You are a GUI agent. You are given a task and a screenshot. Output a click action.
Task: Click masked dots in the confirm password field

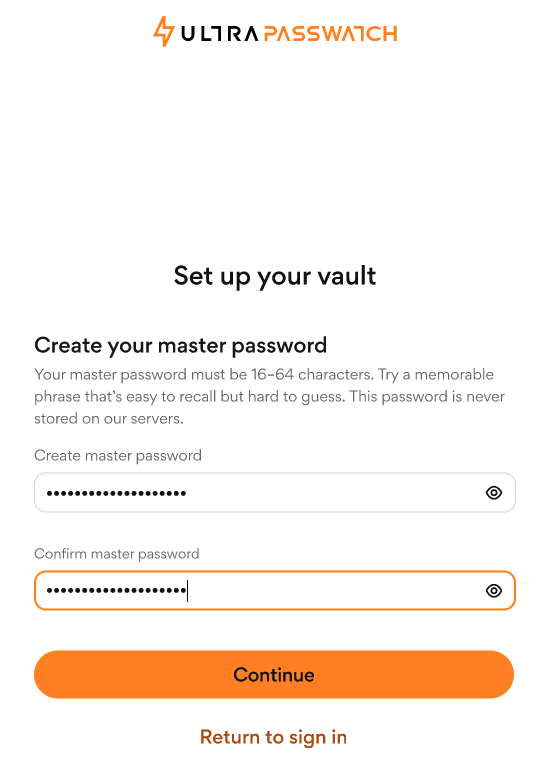[117, 591]
